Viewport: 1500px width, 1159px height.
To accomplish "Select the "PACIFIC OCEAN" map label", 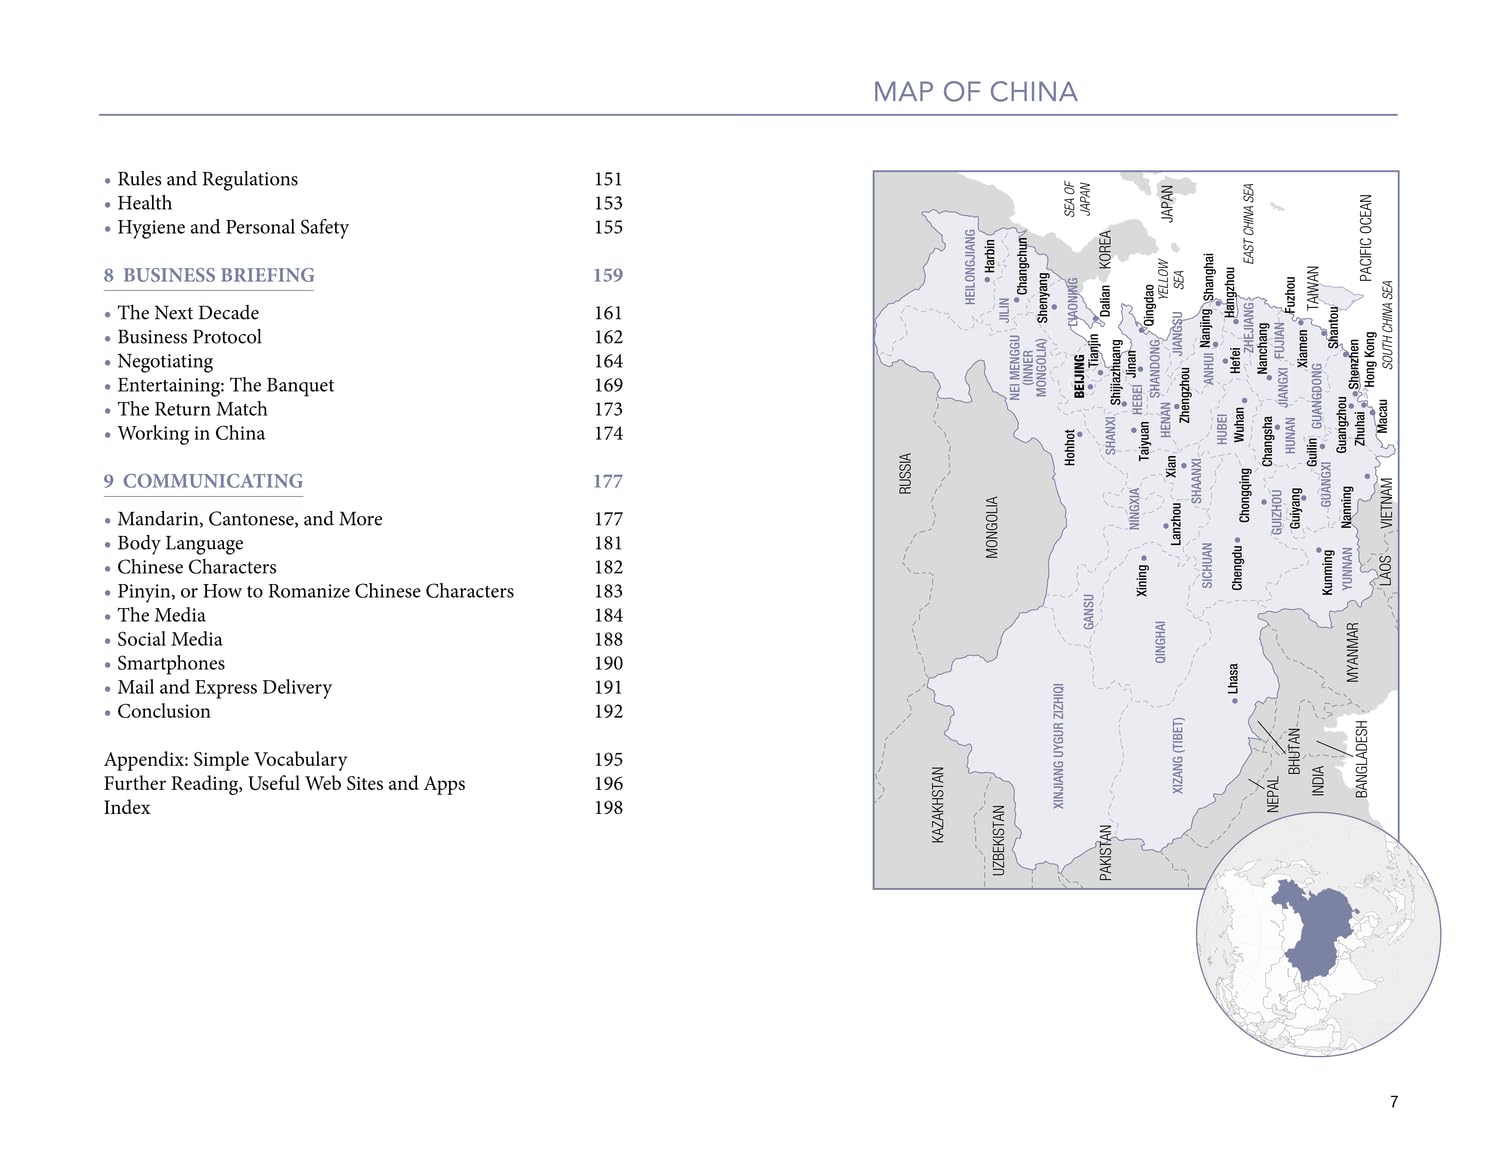I will pyautogui.click(x=1367, y=238).
